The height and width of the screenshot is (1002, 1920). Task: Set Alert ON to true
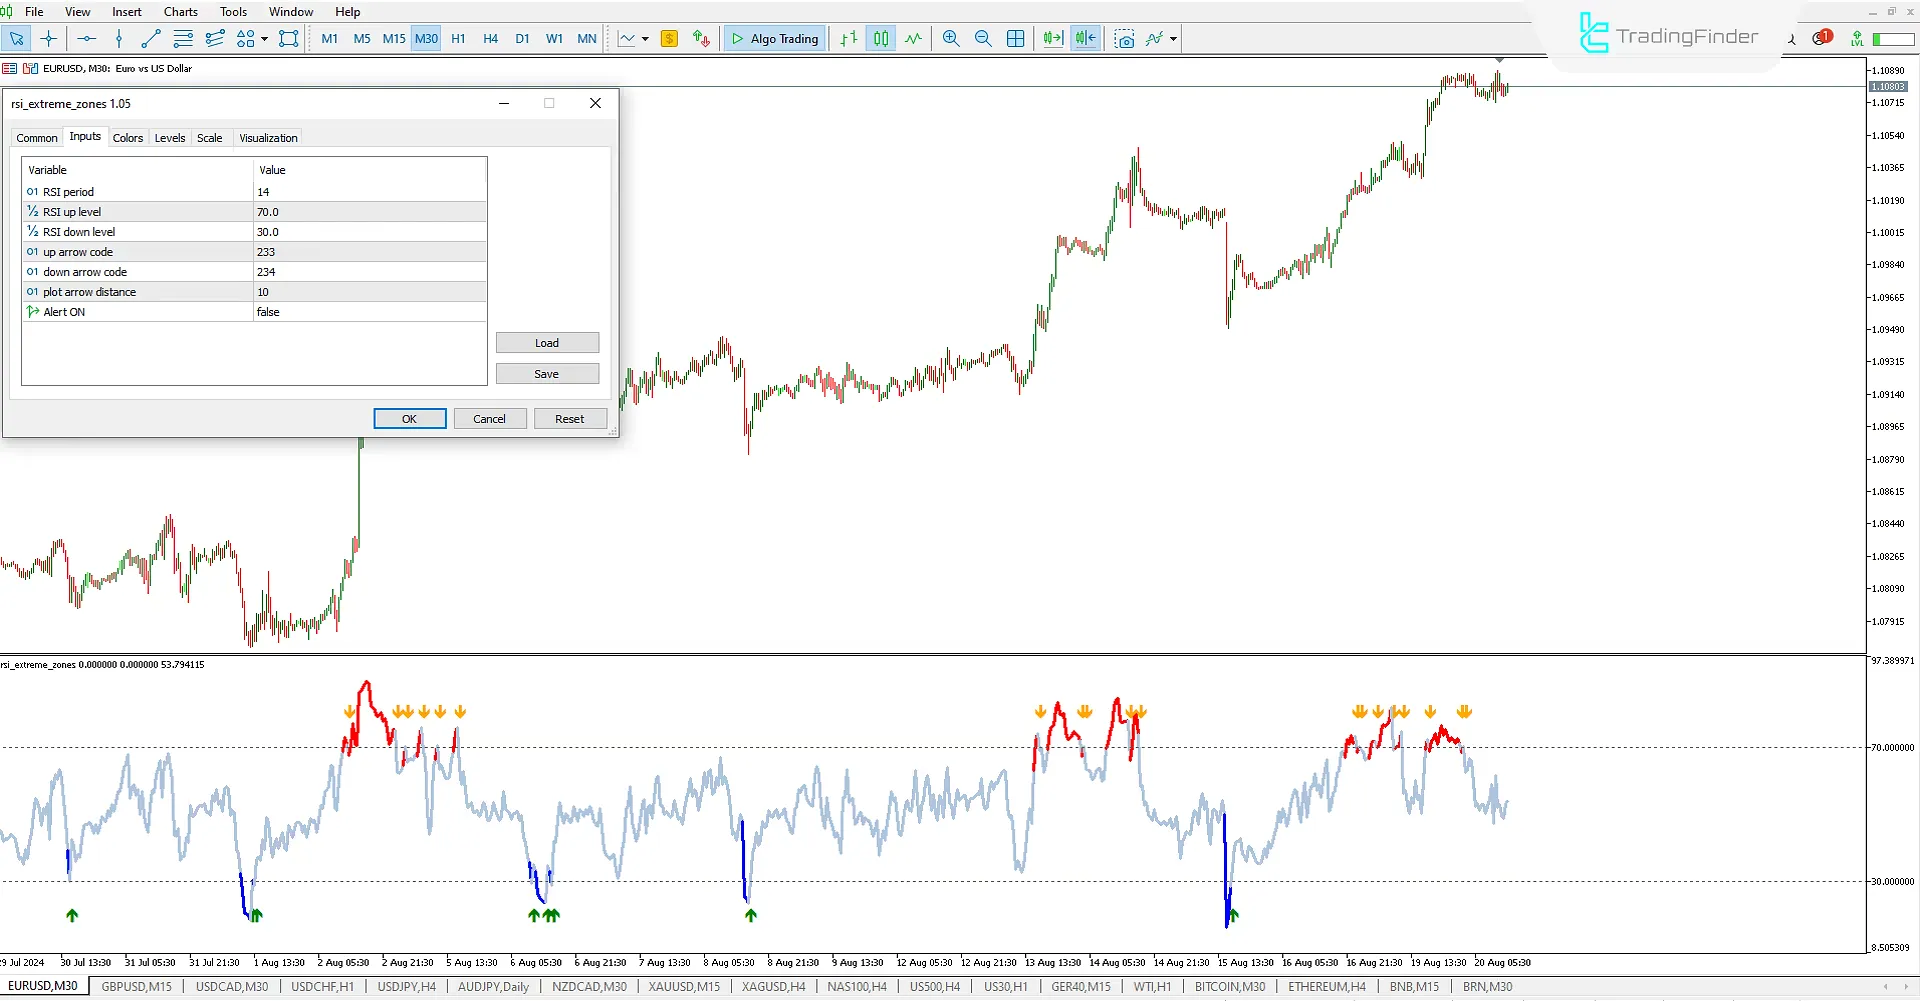(370, 311)
